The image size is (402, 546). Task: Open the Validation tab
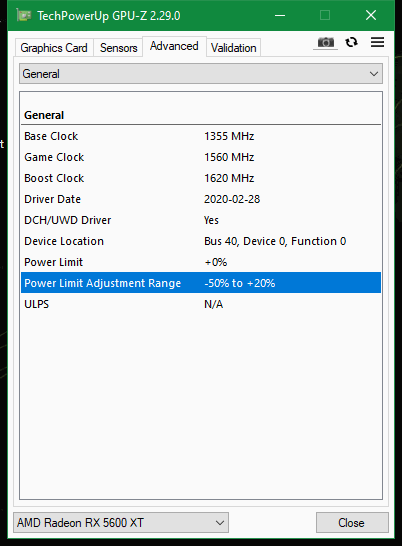(233, 48)
